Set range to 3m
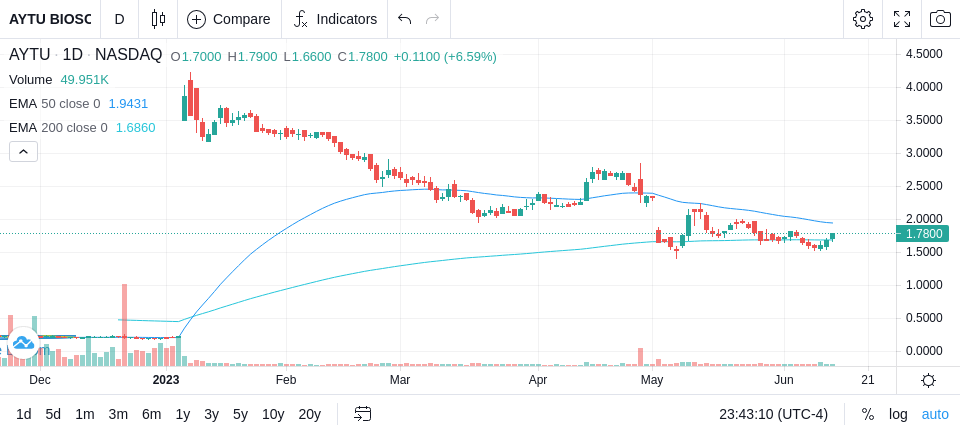Image resolution: width=960 pixels, height=433 pixels. (118, 415)
